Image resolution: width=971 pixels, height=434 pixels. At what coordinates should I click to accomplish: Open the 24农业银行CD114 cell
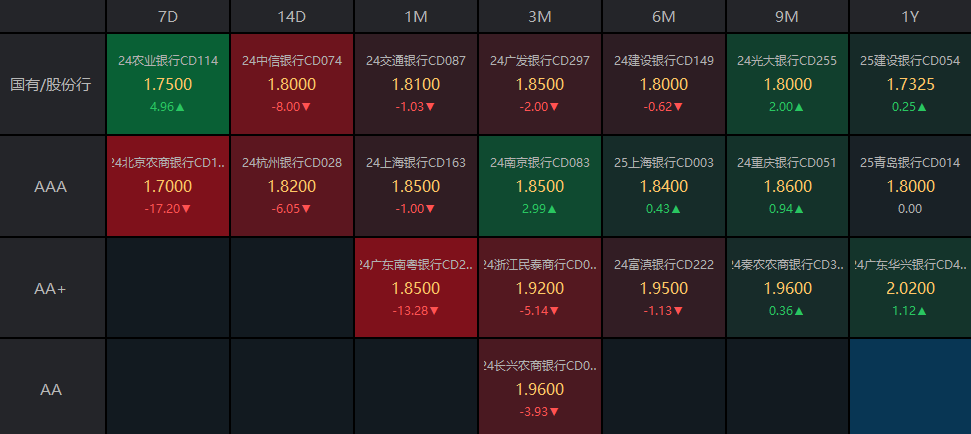(168, 84)
